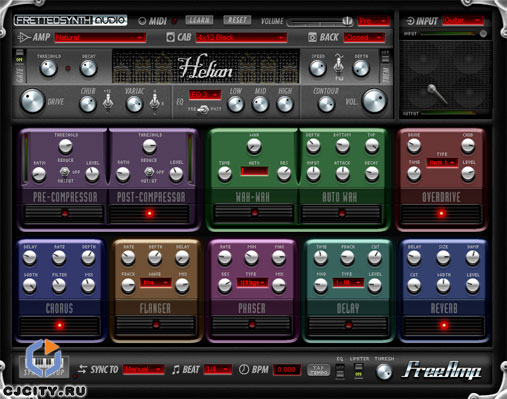
Task: Click the VOLUME slider handle
Action: coord(347,21)
